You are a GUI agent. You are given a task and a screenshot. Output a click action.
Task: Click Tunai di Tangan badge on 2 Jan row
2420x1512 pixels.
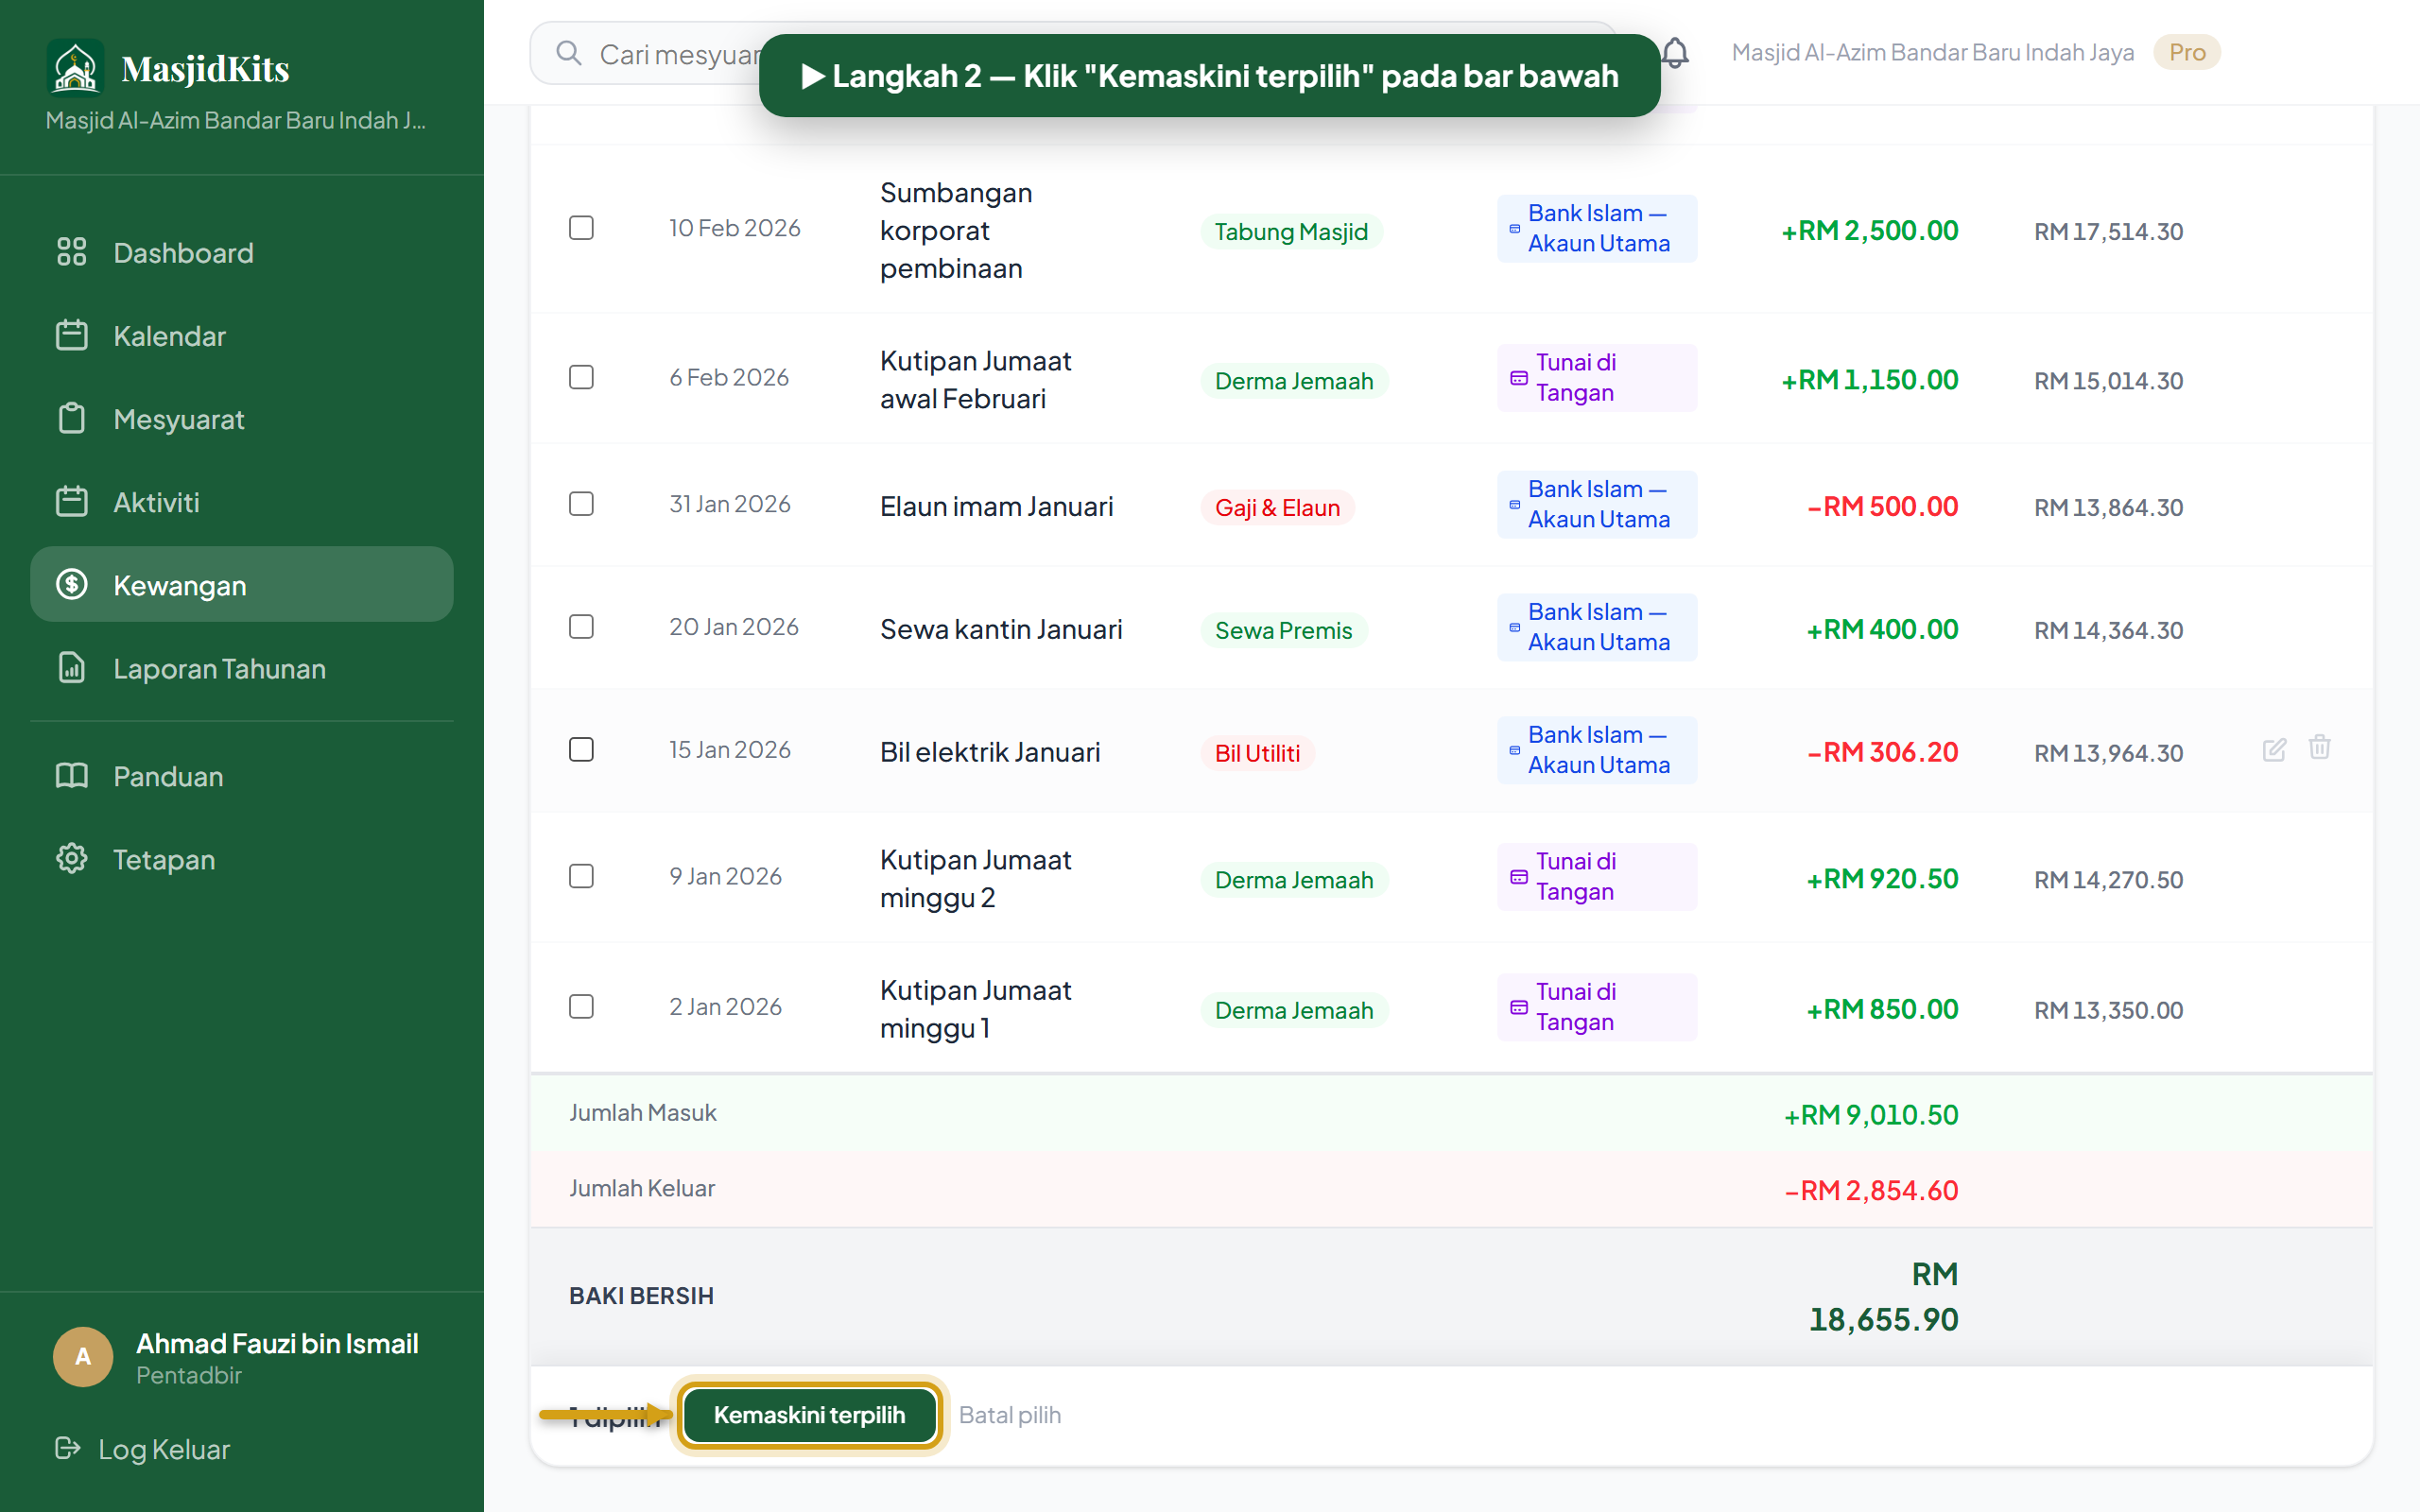1597,1006
